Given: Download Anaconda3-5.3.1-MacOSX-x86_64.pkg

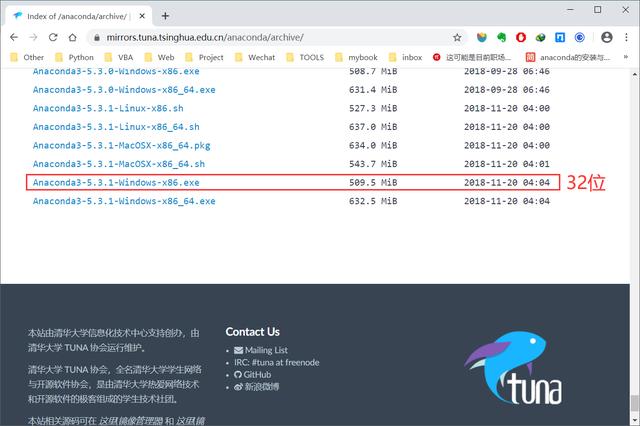Looking at the screenshot, I should (122, 146).
